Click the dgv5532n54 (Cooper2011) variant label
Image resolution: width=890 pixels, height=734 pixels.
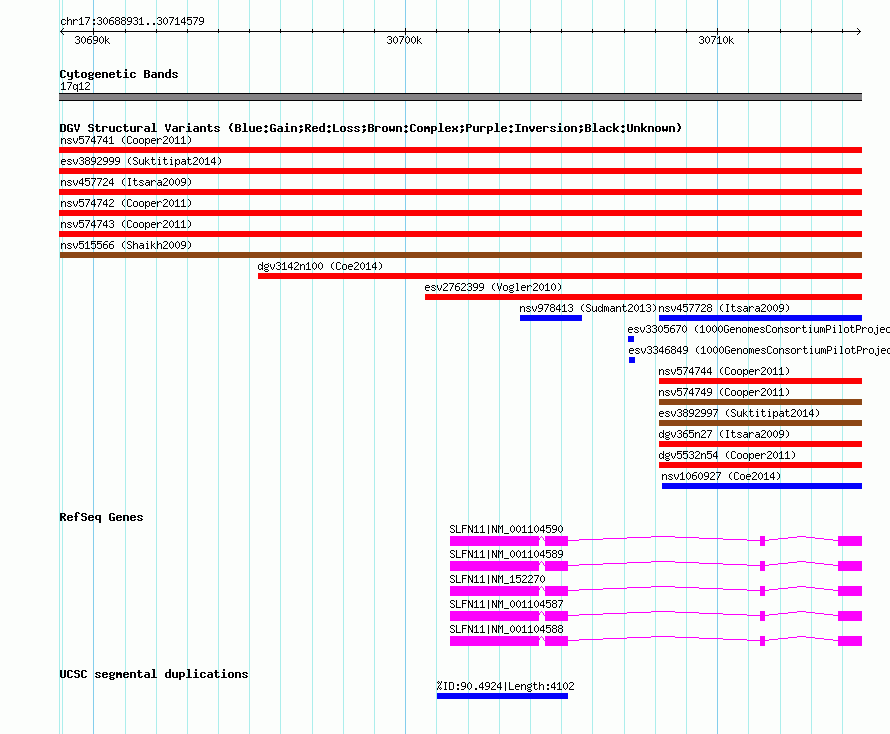727,455
